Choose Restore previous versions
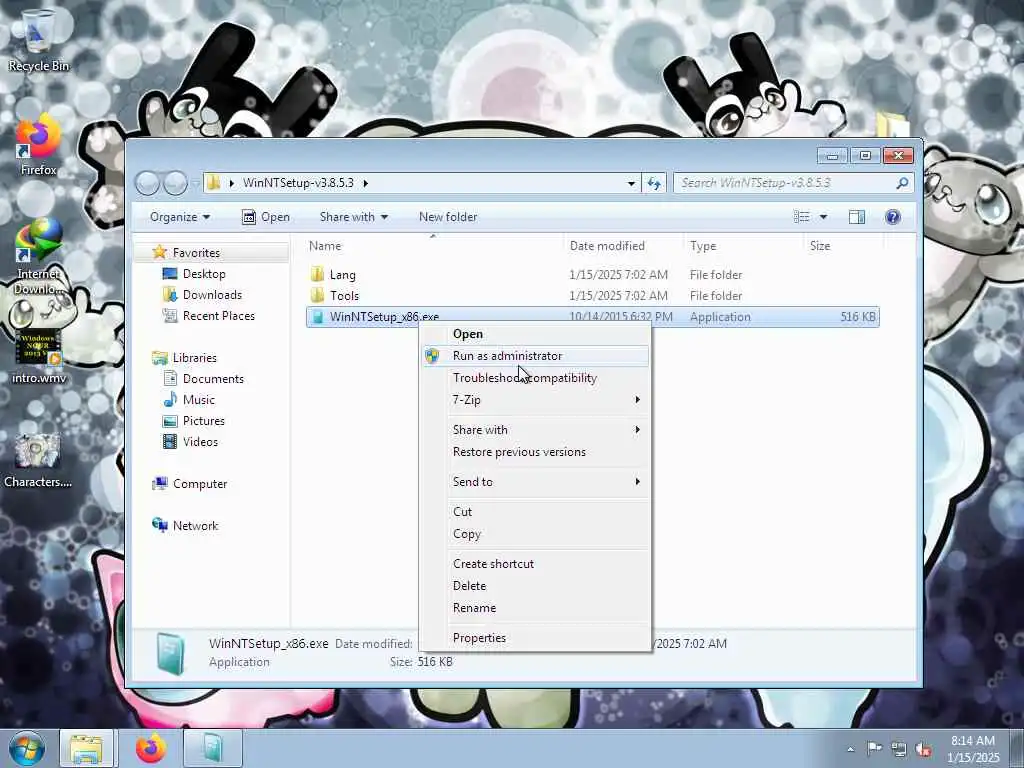Image resolution: width=1024 pixels, height=768 pixels. tap(535, 452)
